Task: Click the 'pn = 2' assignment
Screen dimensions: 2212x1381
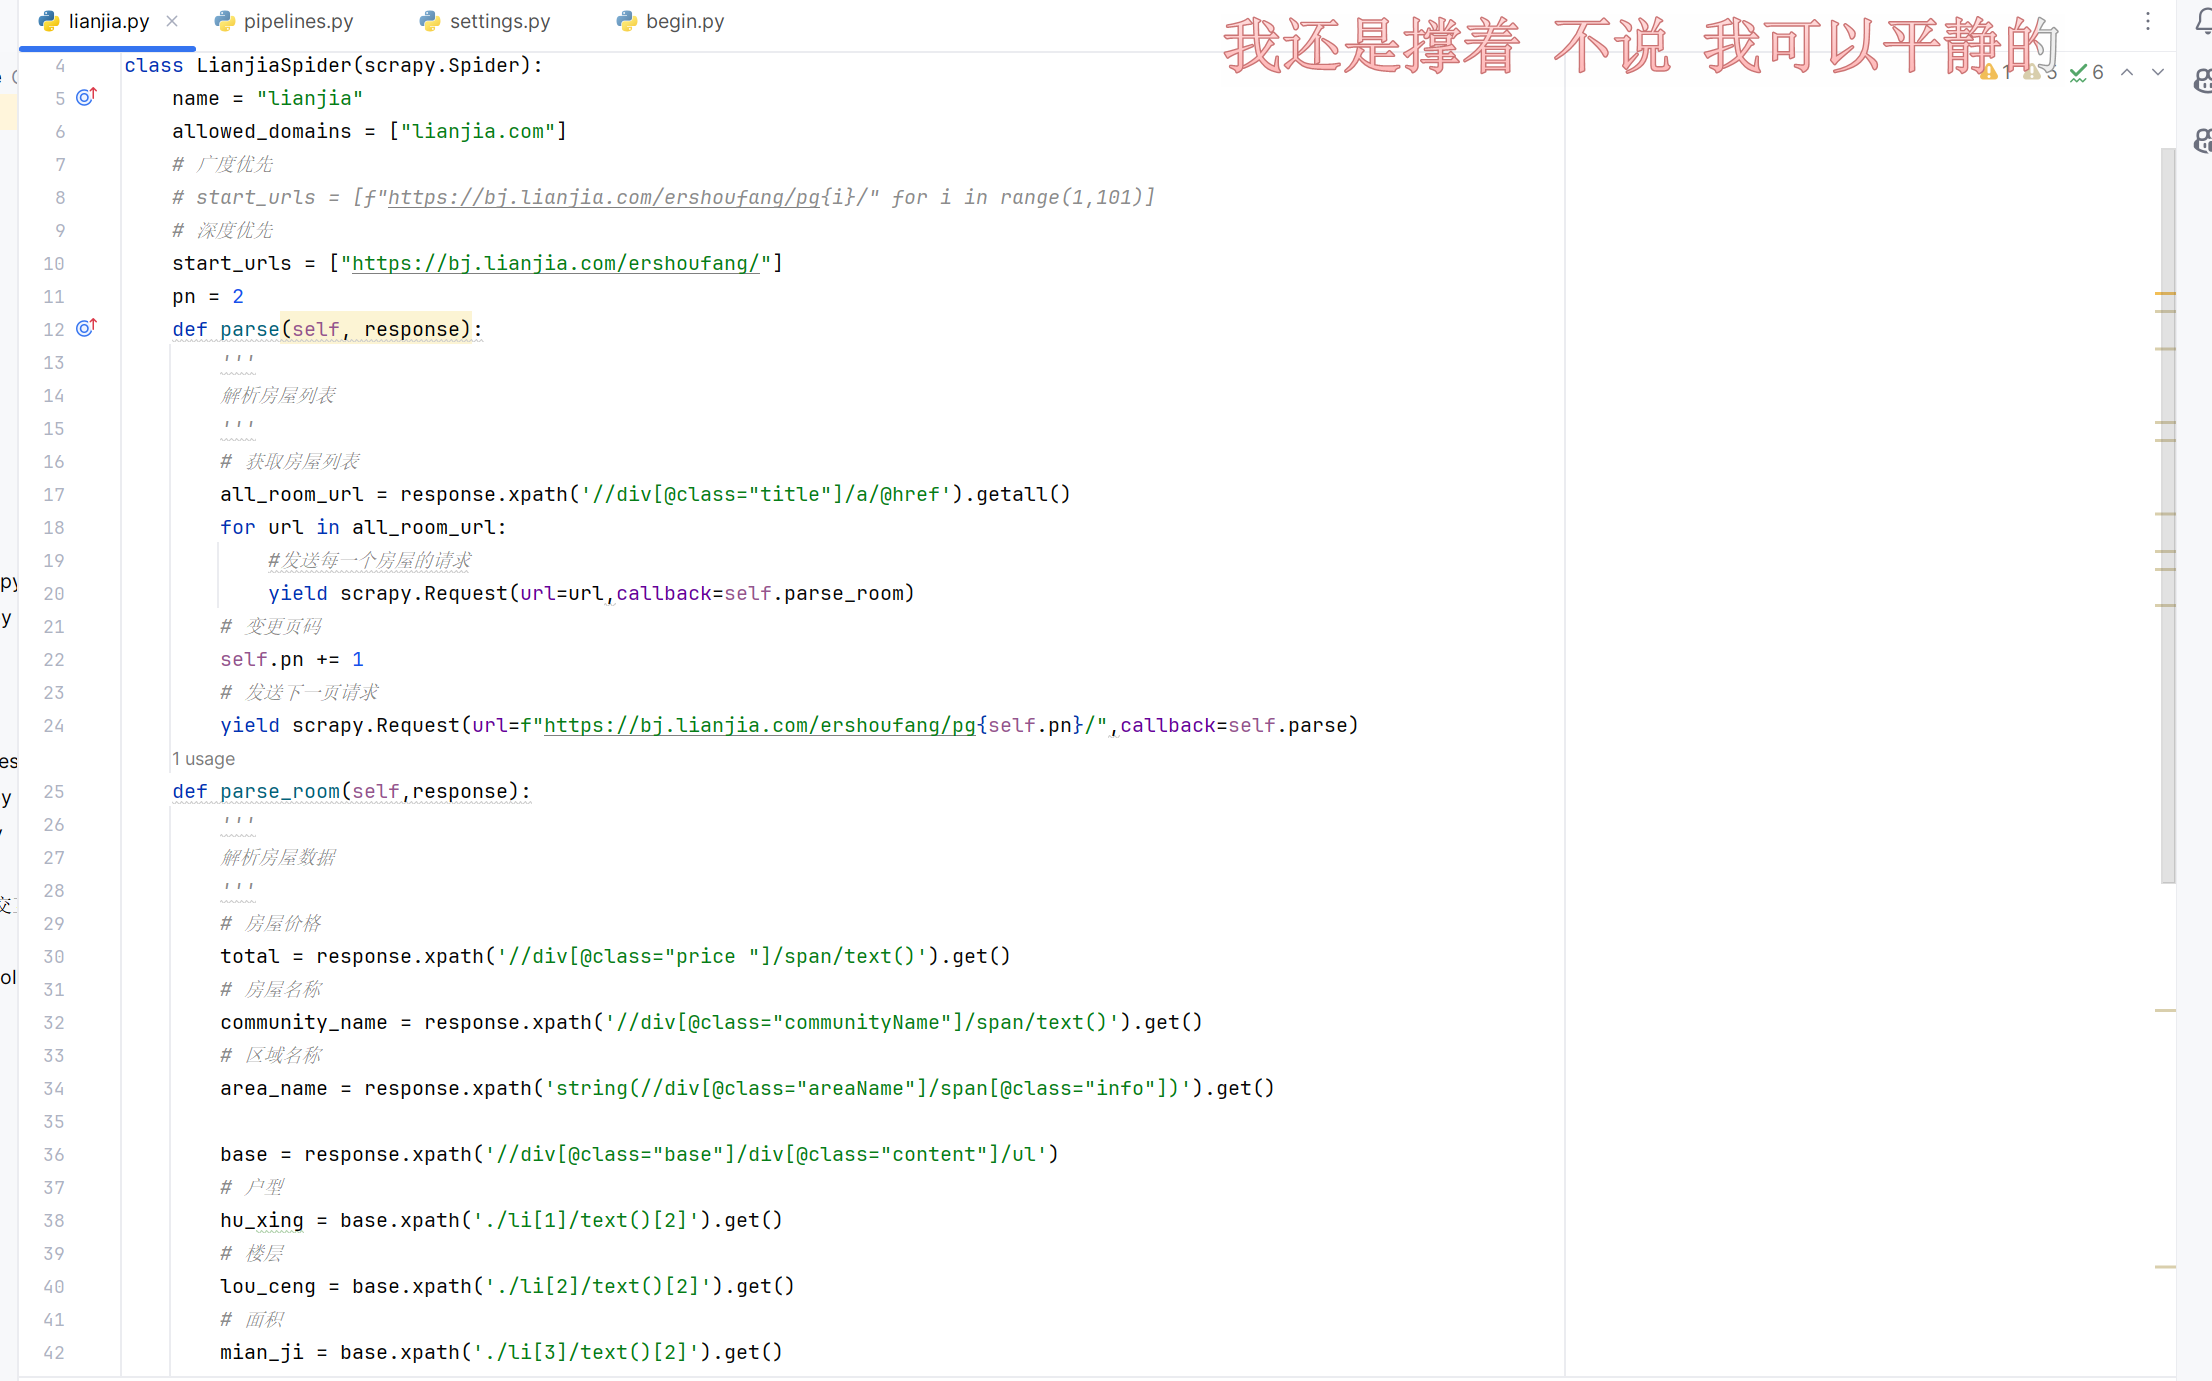Action: pyautogui.click(x=208, y=296)
